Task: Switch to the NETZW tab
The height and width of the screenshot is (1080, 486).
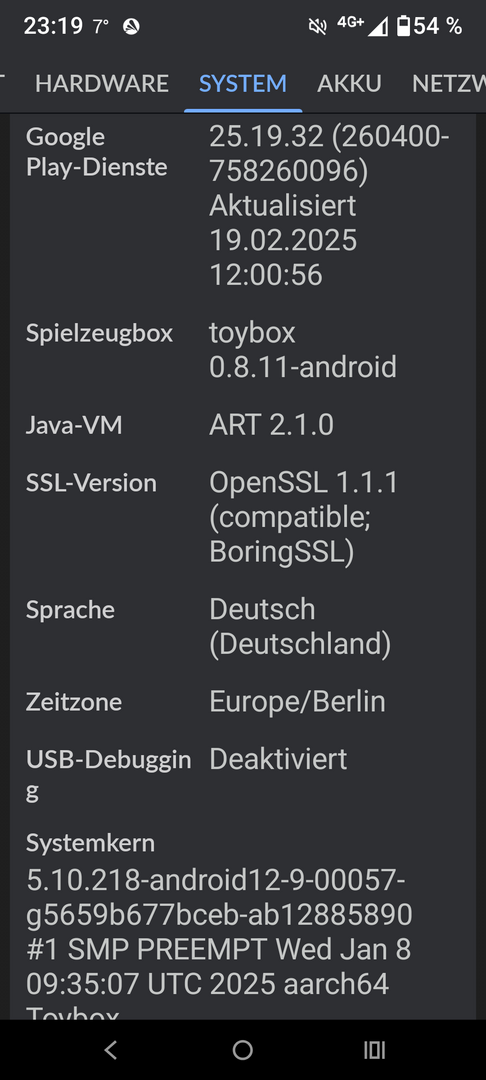Action: (x=449, y=83)
